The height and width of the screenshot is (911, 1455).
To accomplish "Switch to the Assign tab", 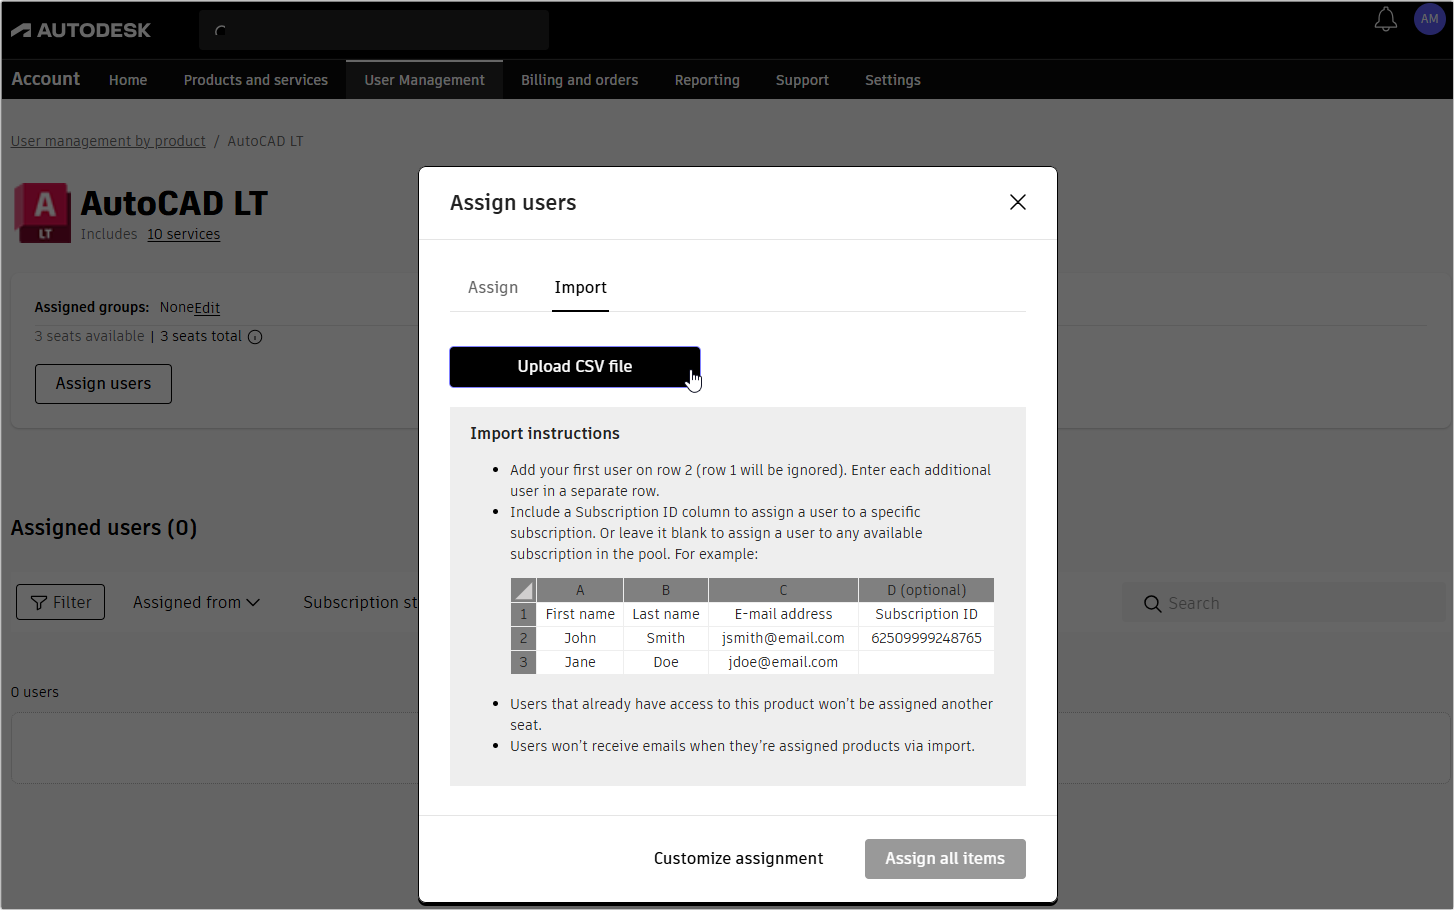I will [492, 287].
